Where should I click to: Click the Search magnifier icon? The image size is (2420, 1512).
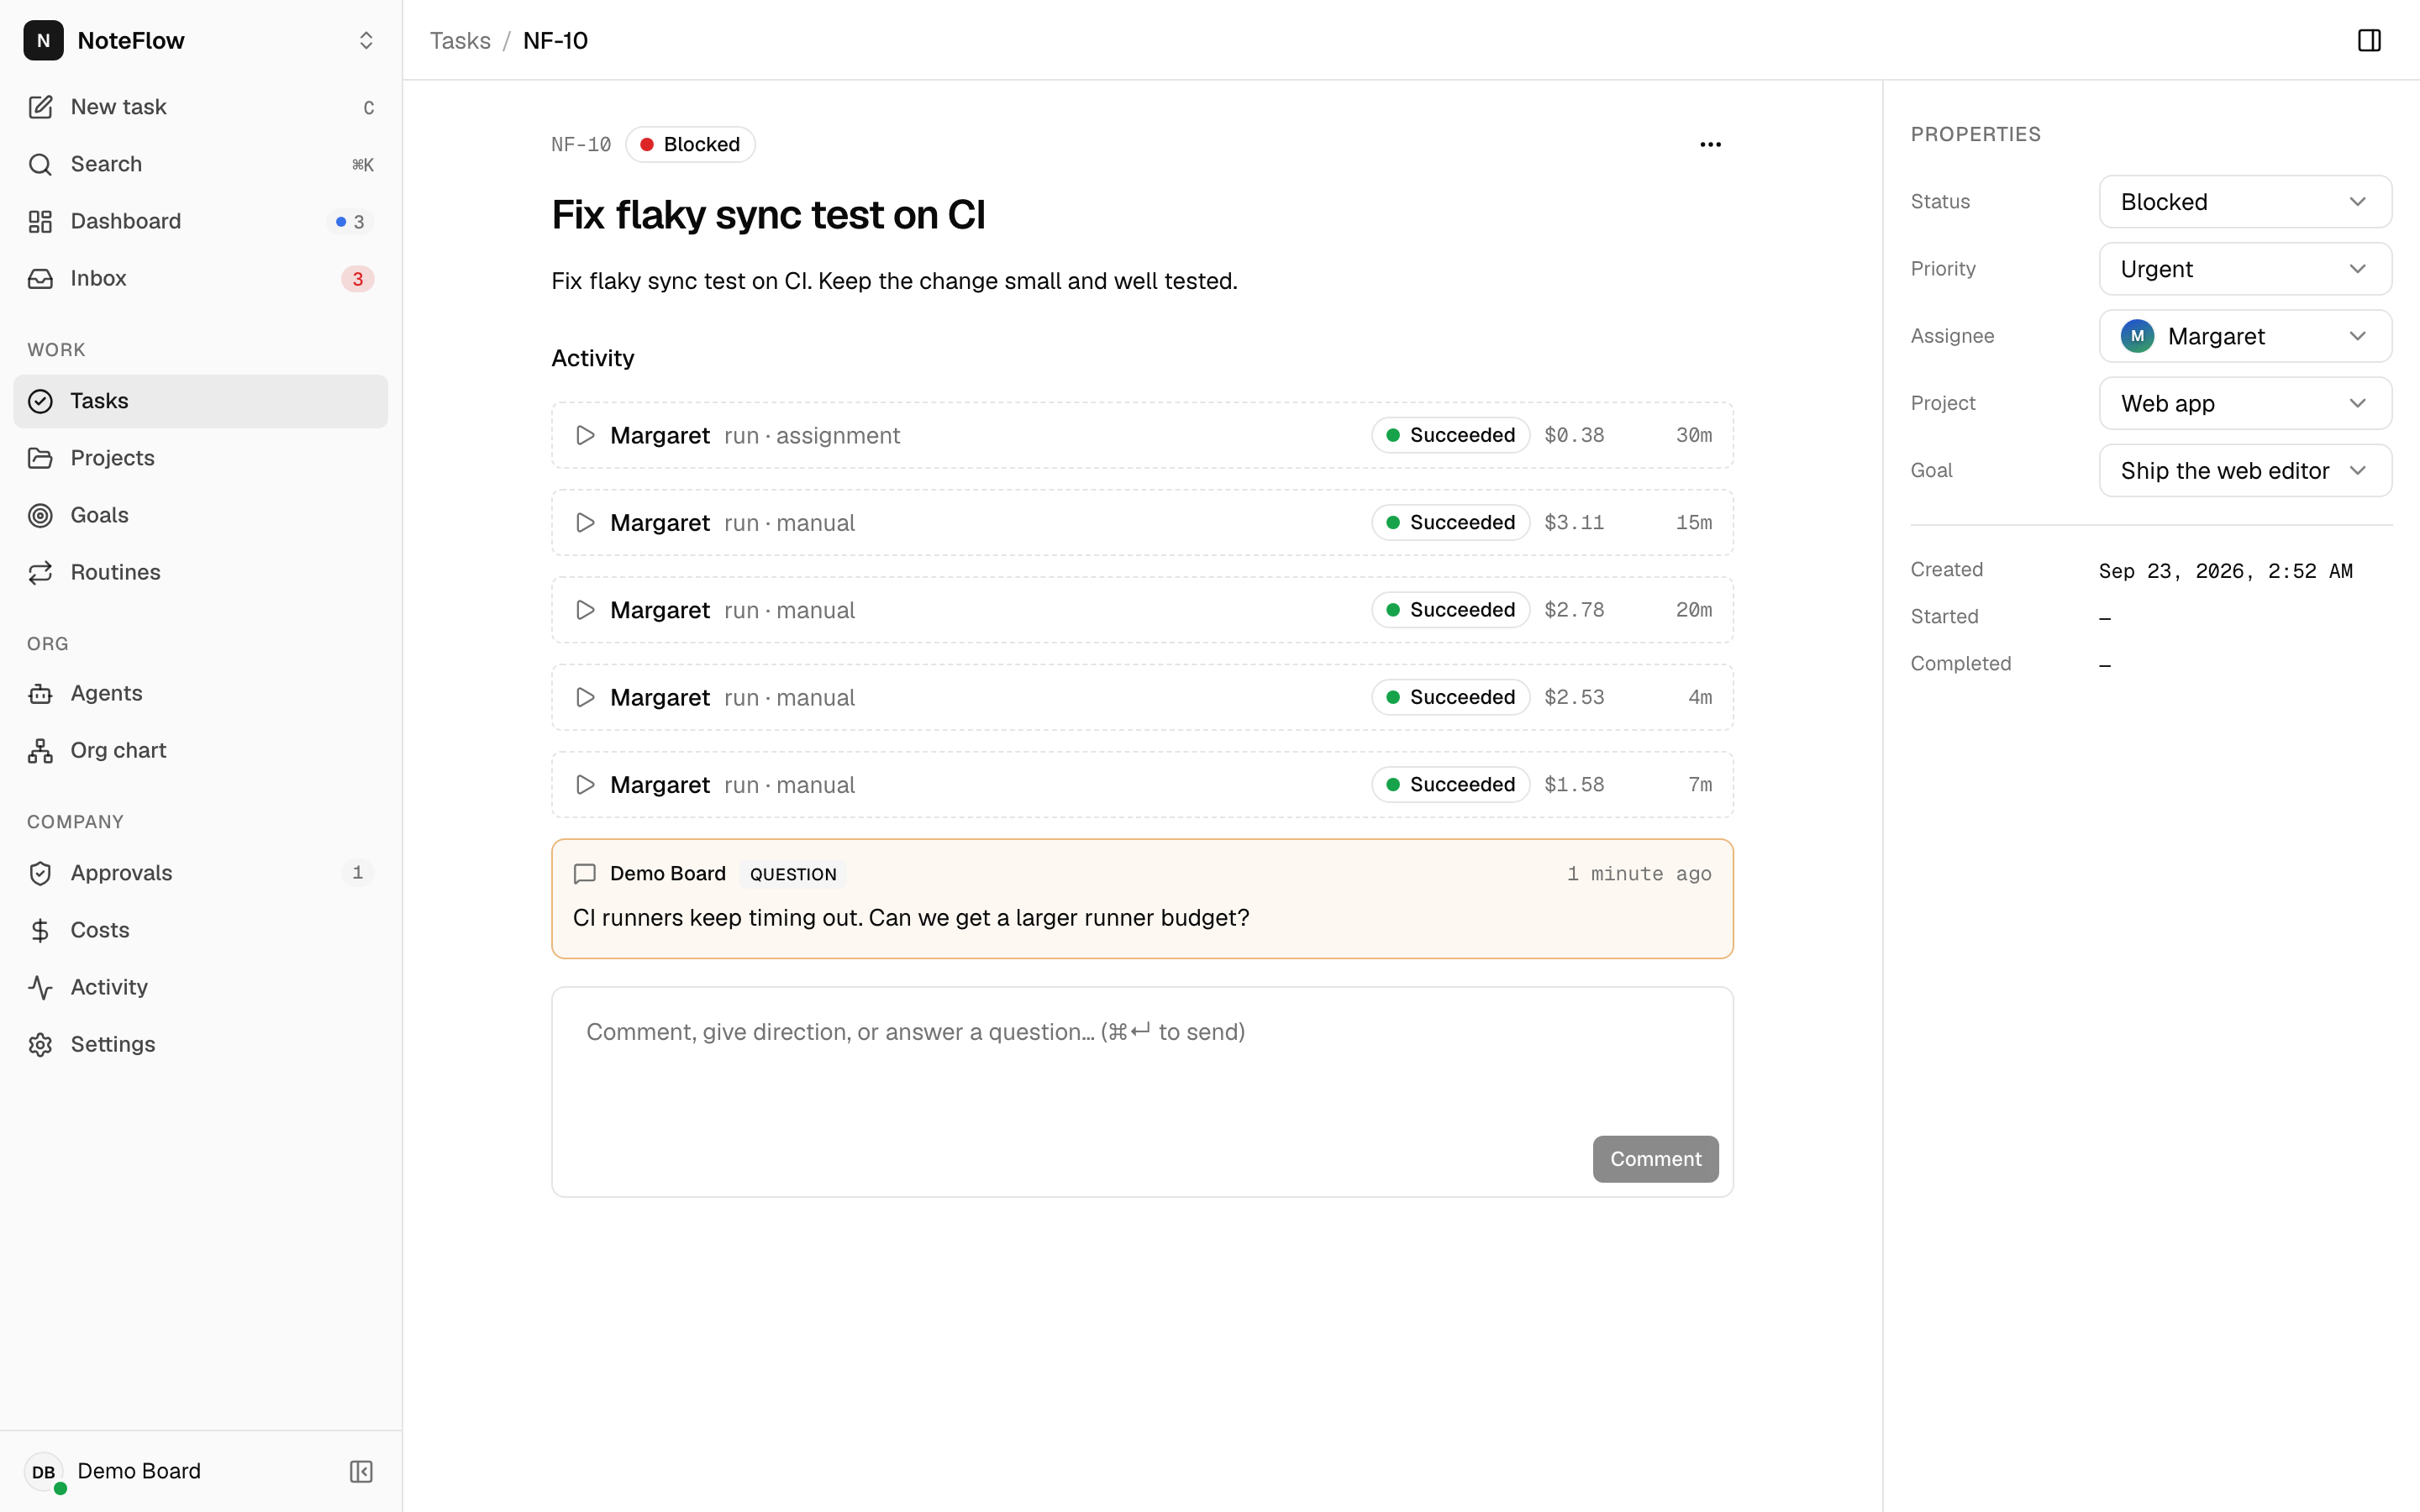(x=40, y=164)
